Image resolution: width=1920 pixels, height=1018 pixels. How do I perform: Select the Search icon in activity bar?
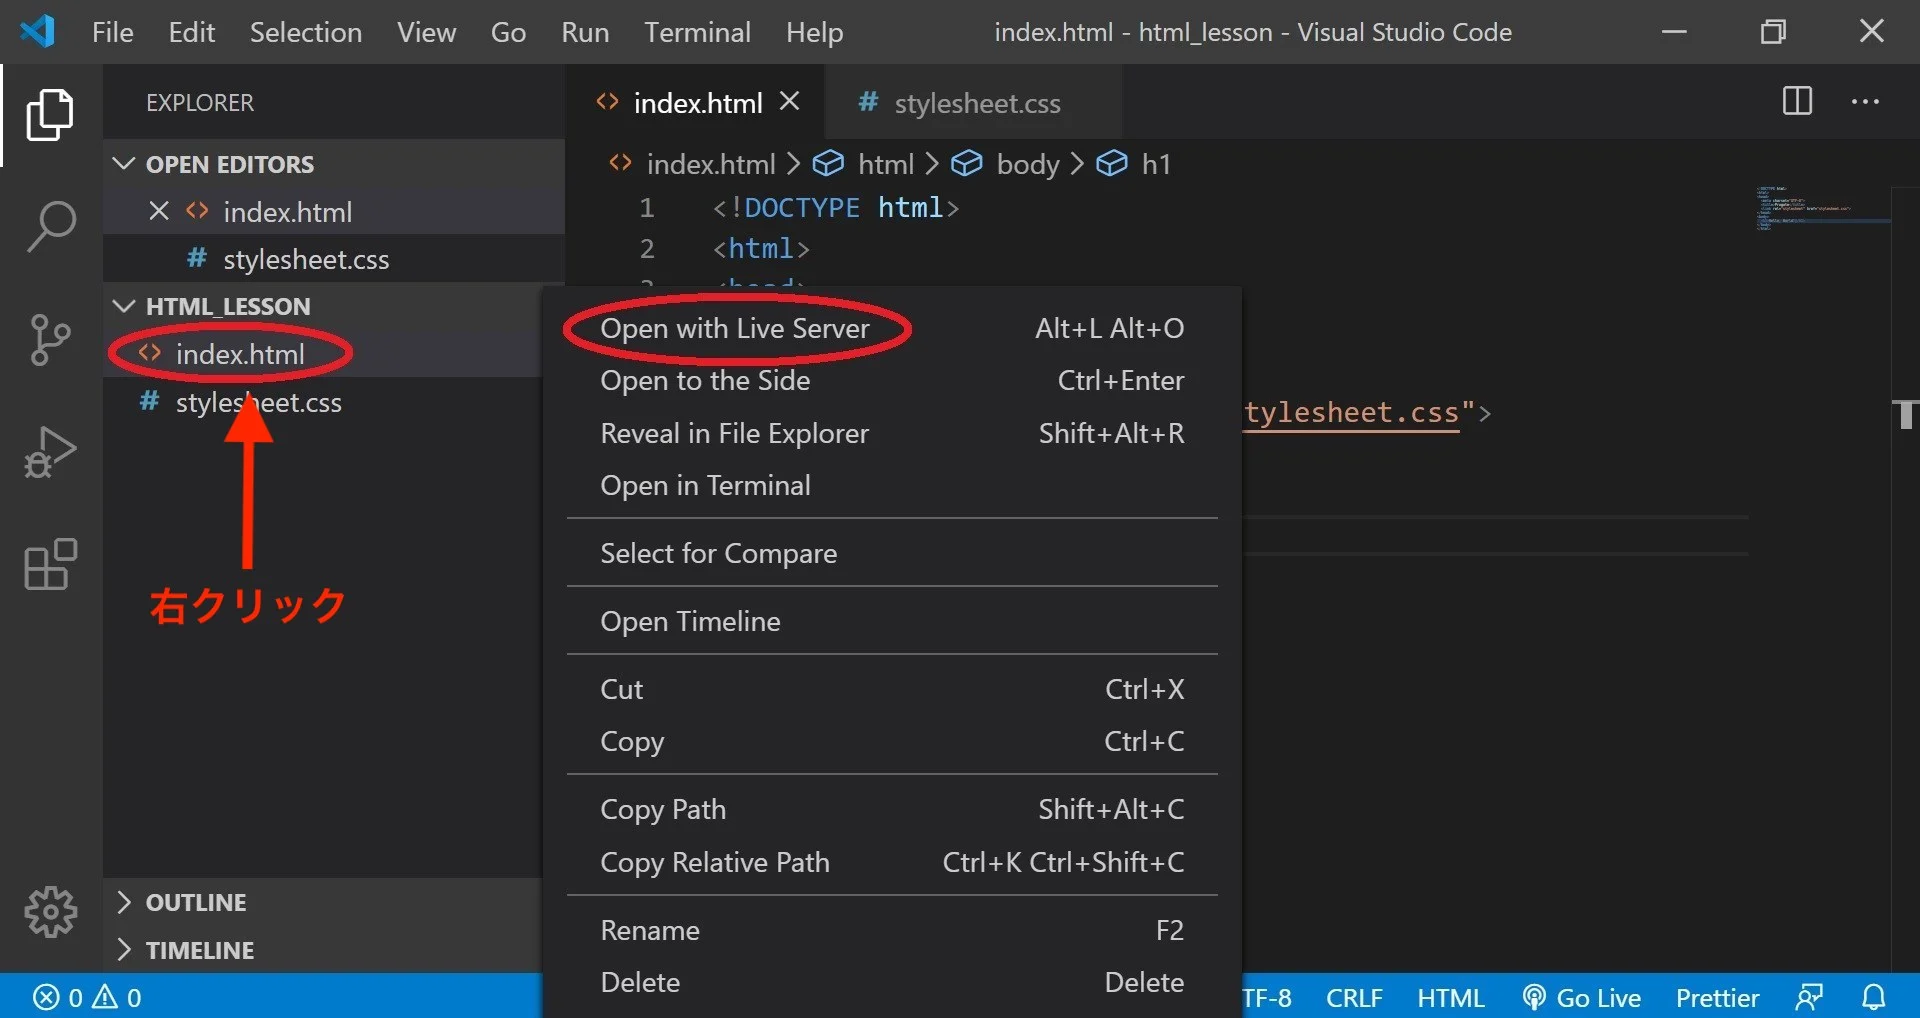click(x=49, y=226)
